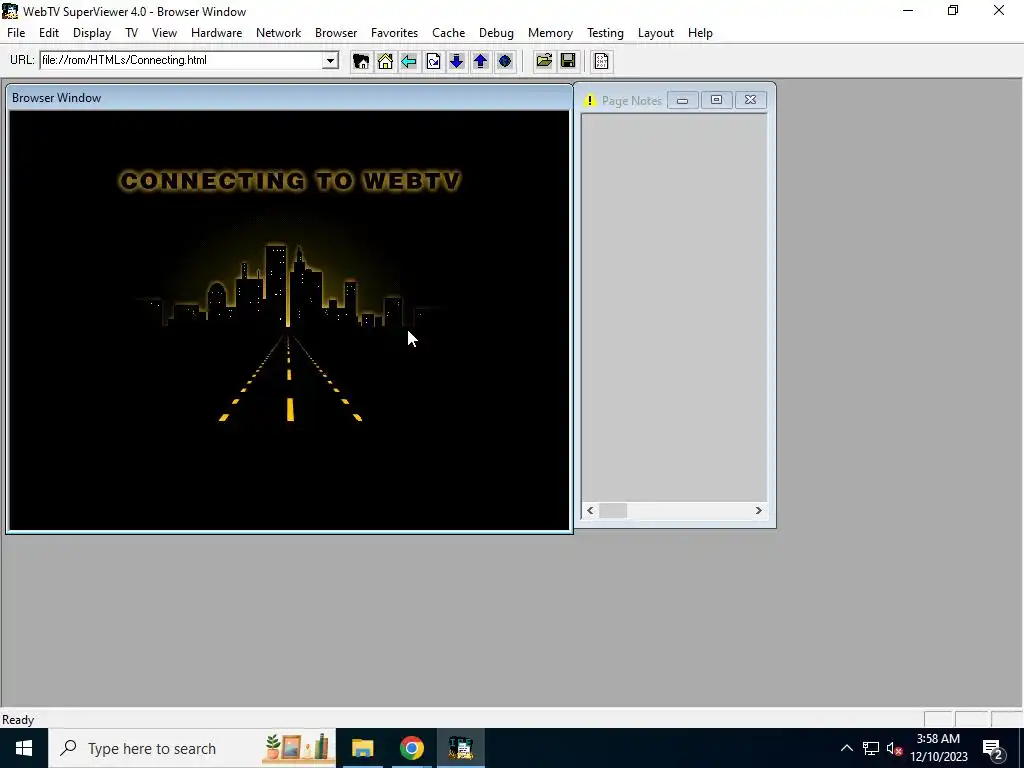Open the Display menu
This screenshot has height=768, width=1024.
pos(91,33)
